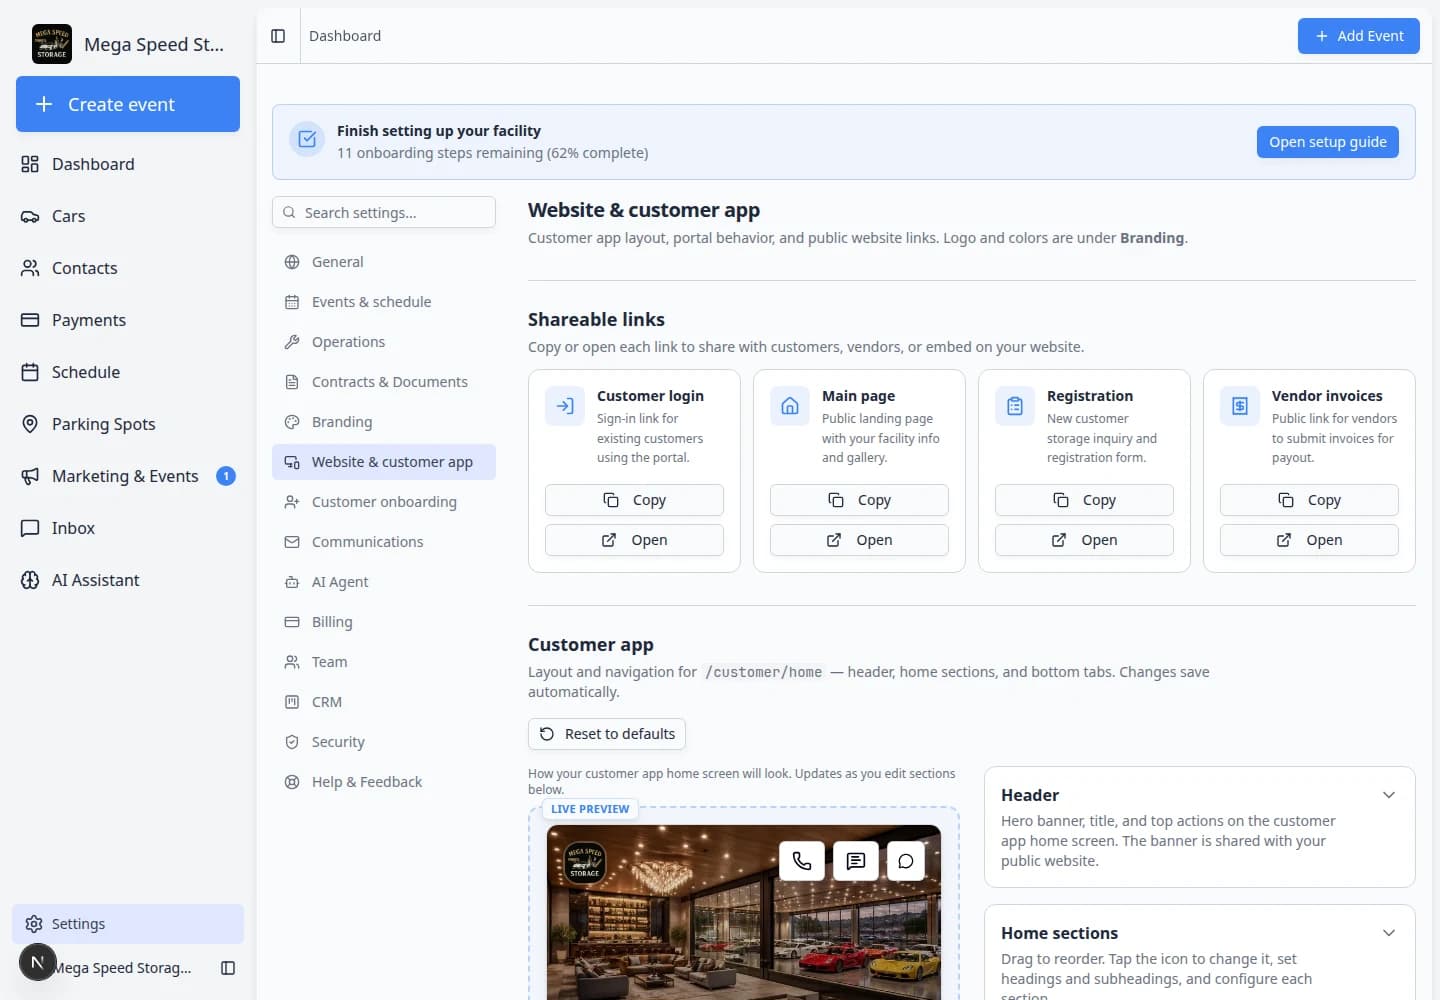Screen dimensions: 1440x1000
Task: Select CRM settings section
Action: 384,702
